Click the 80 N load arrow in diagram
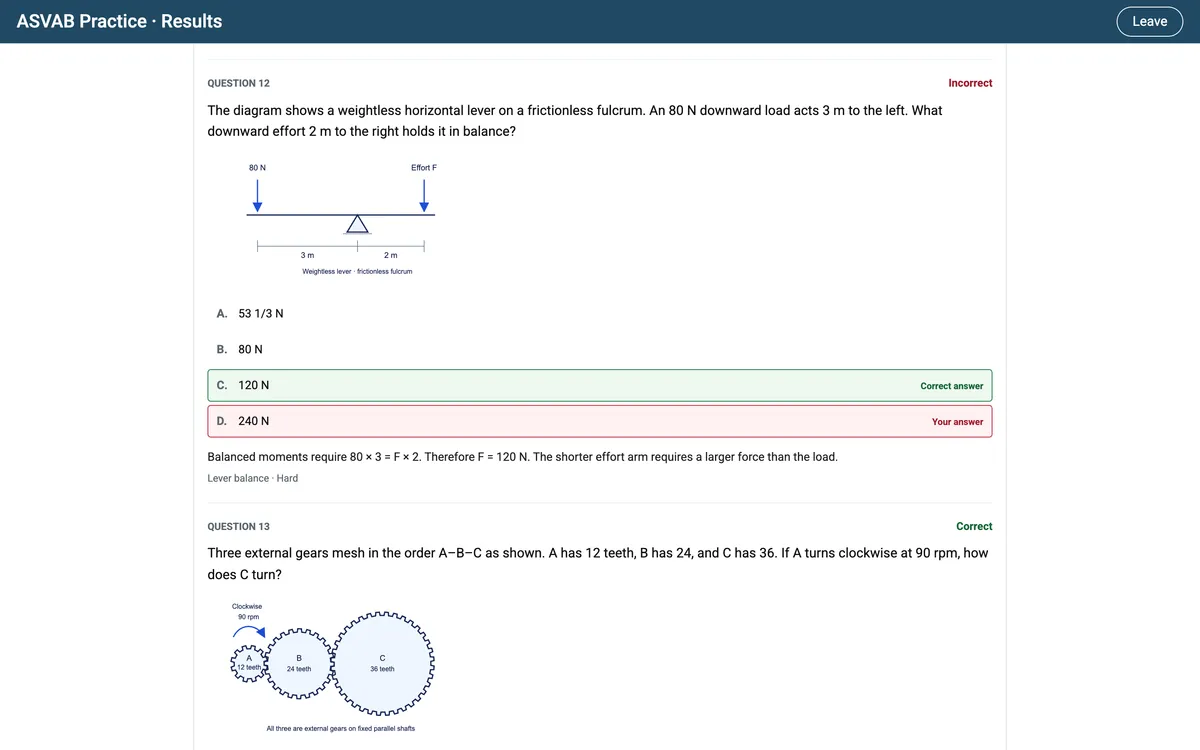 257,196
